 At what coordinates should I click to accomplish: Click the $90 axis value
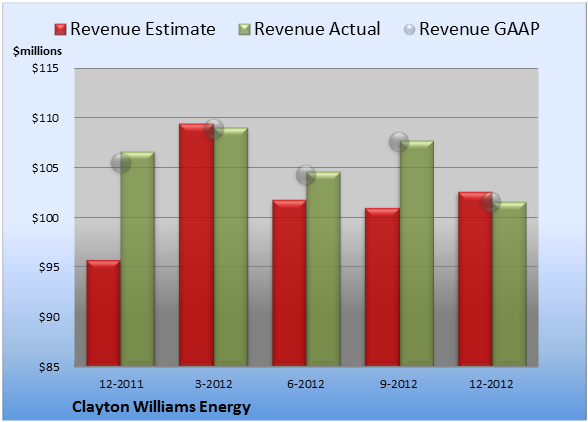click(49, 317)
